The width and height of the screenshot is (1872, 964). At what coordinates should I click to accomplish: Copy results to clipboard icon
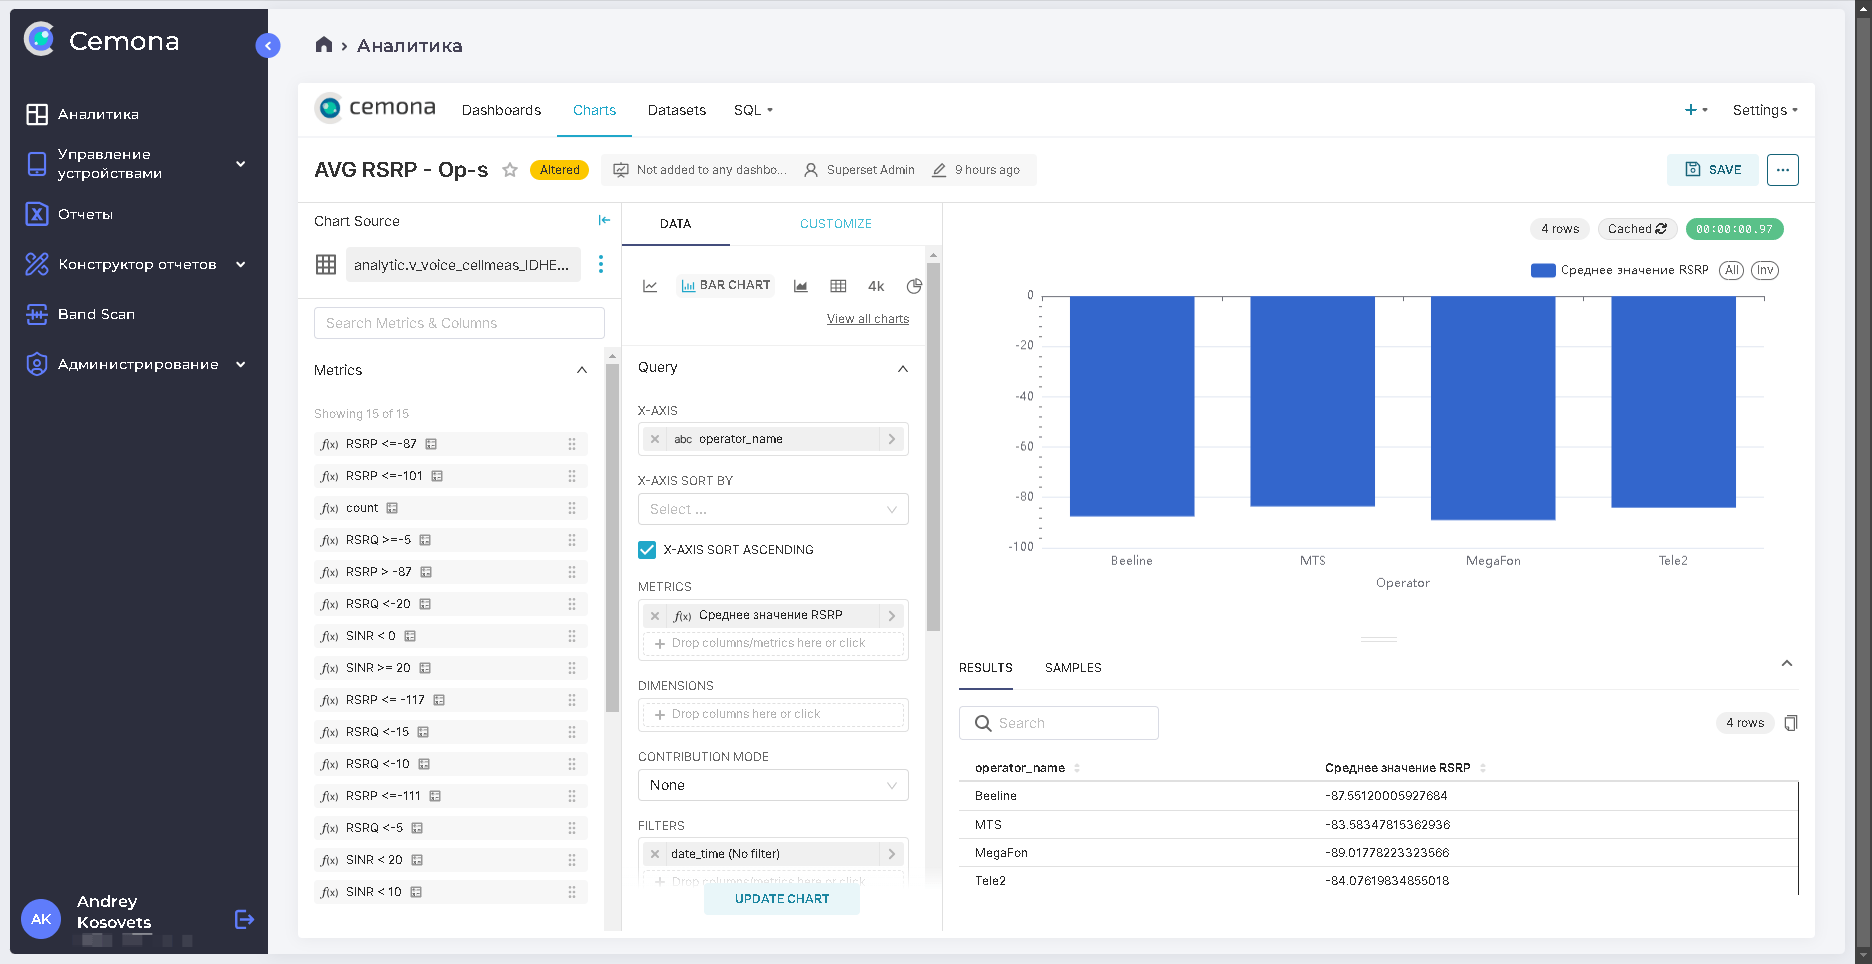[1791, 723]
